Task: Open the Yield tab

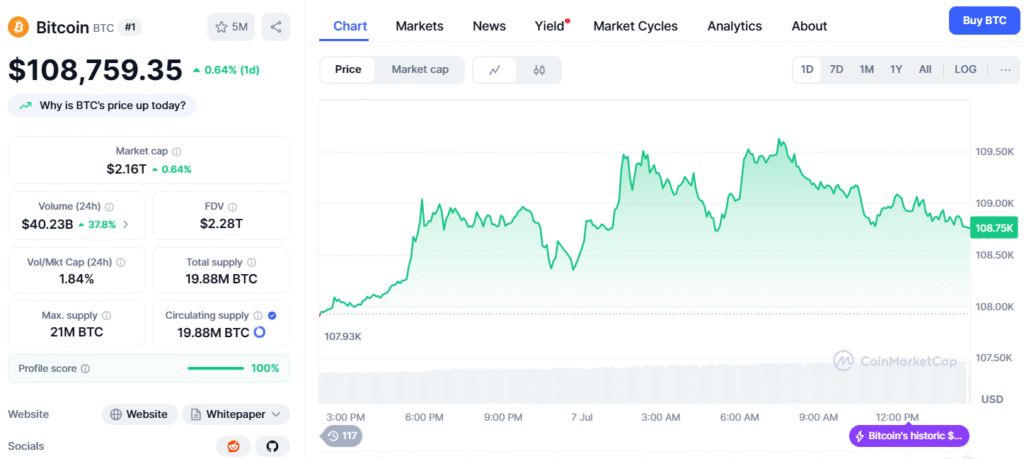Action: [551, 26]
